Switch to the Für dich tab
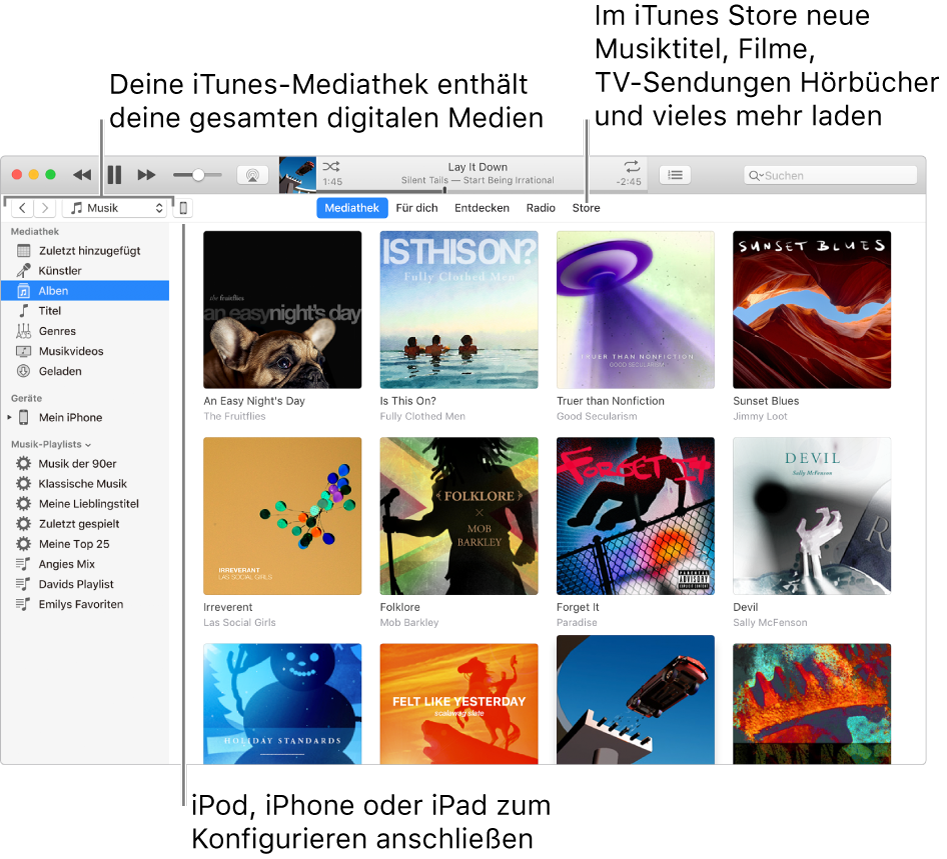 coord(417,208)
